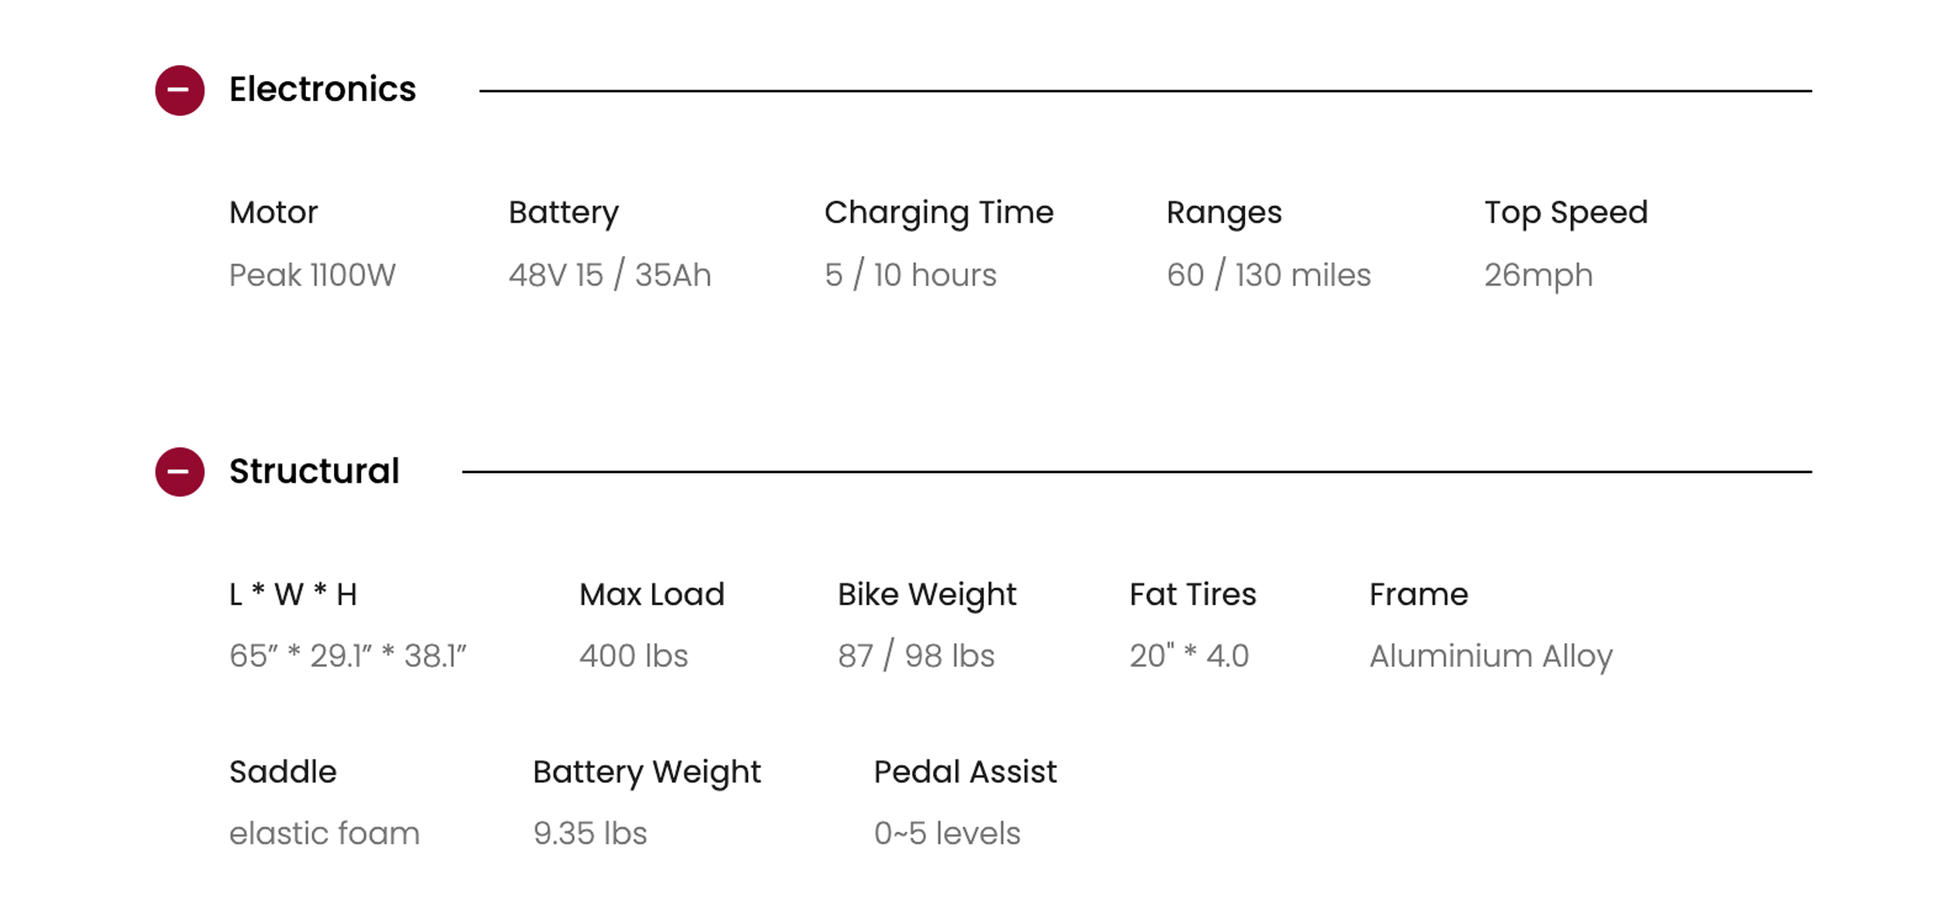Select the 60 / 130 miles value
Screen dimensions: 1946x912
point(1268,275)
